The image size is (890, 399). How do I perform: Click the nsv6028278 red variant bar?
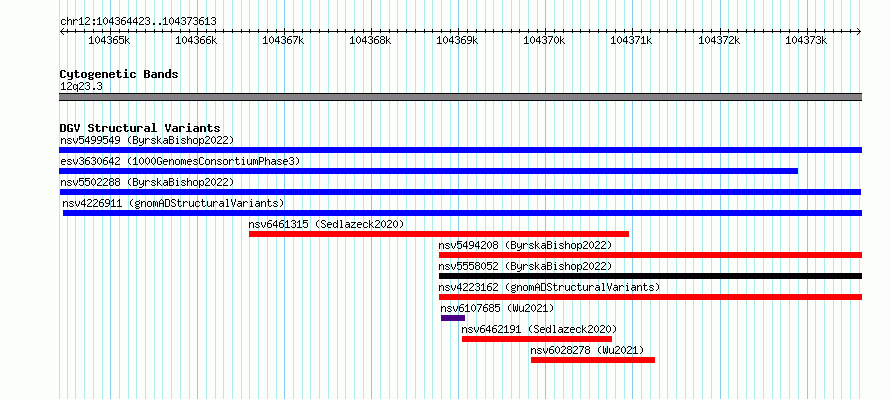(x=593, y=360)
